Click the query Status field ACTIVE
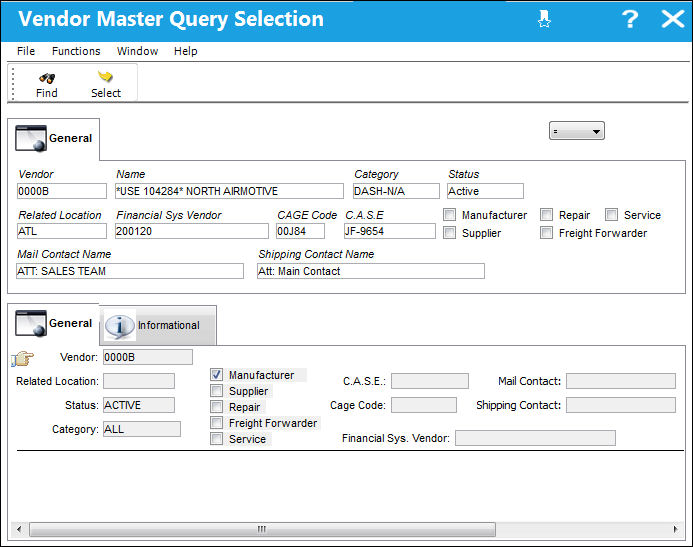The width and height of the screenshot is (693, 547). pos(139,405)
